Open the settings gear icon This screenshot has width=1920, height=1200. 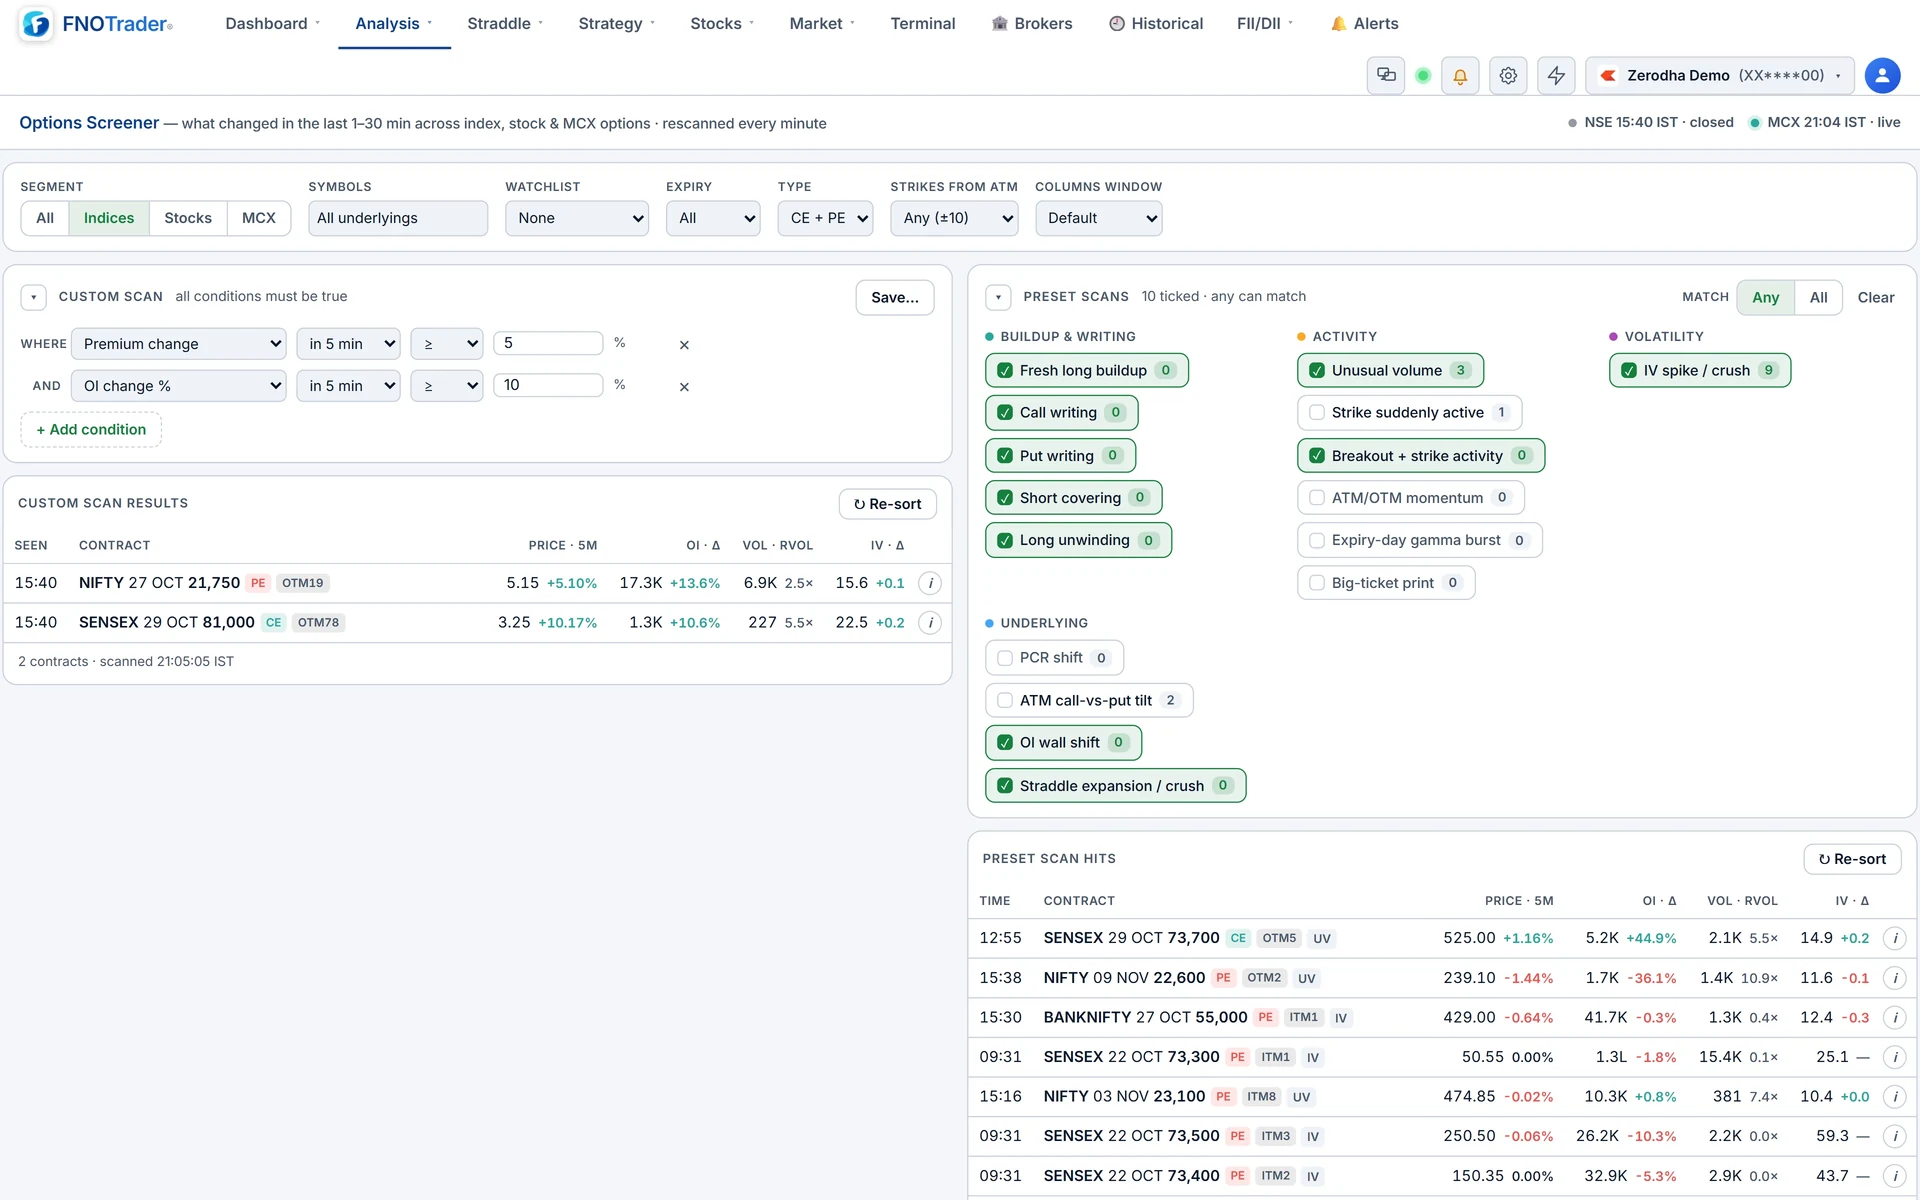click(1508, 75)
